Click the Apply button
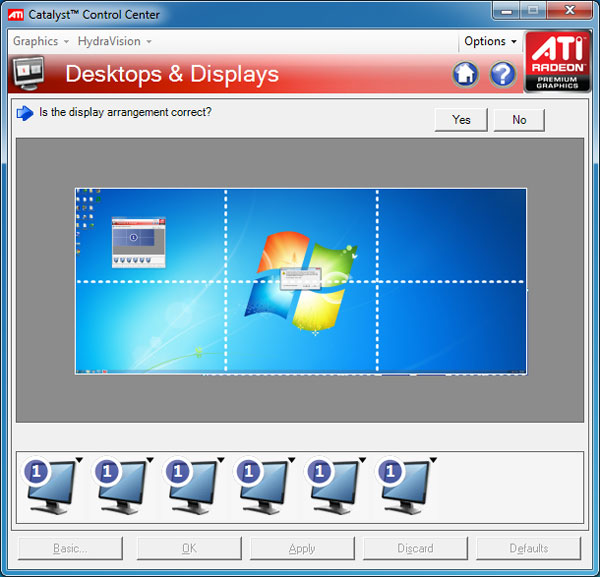Image resolution: width=600 pixels, height=577 pixels. coord(302,548)
